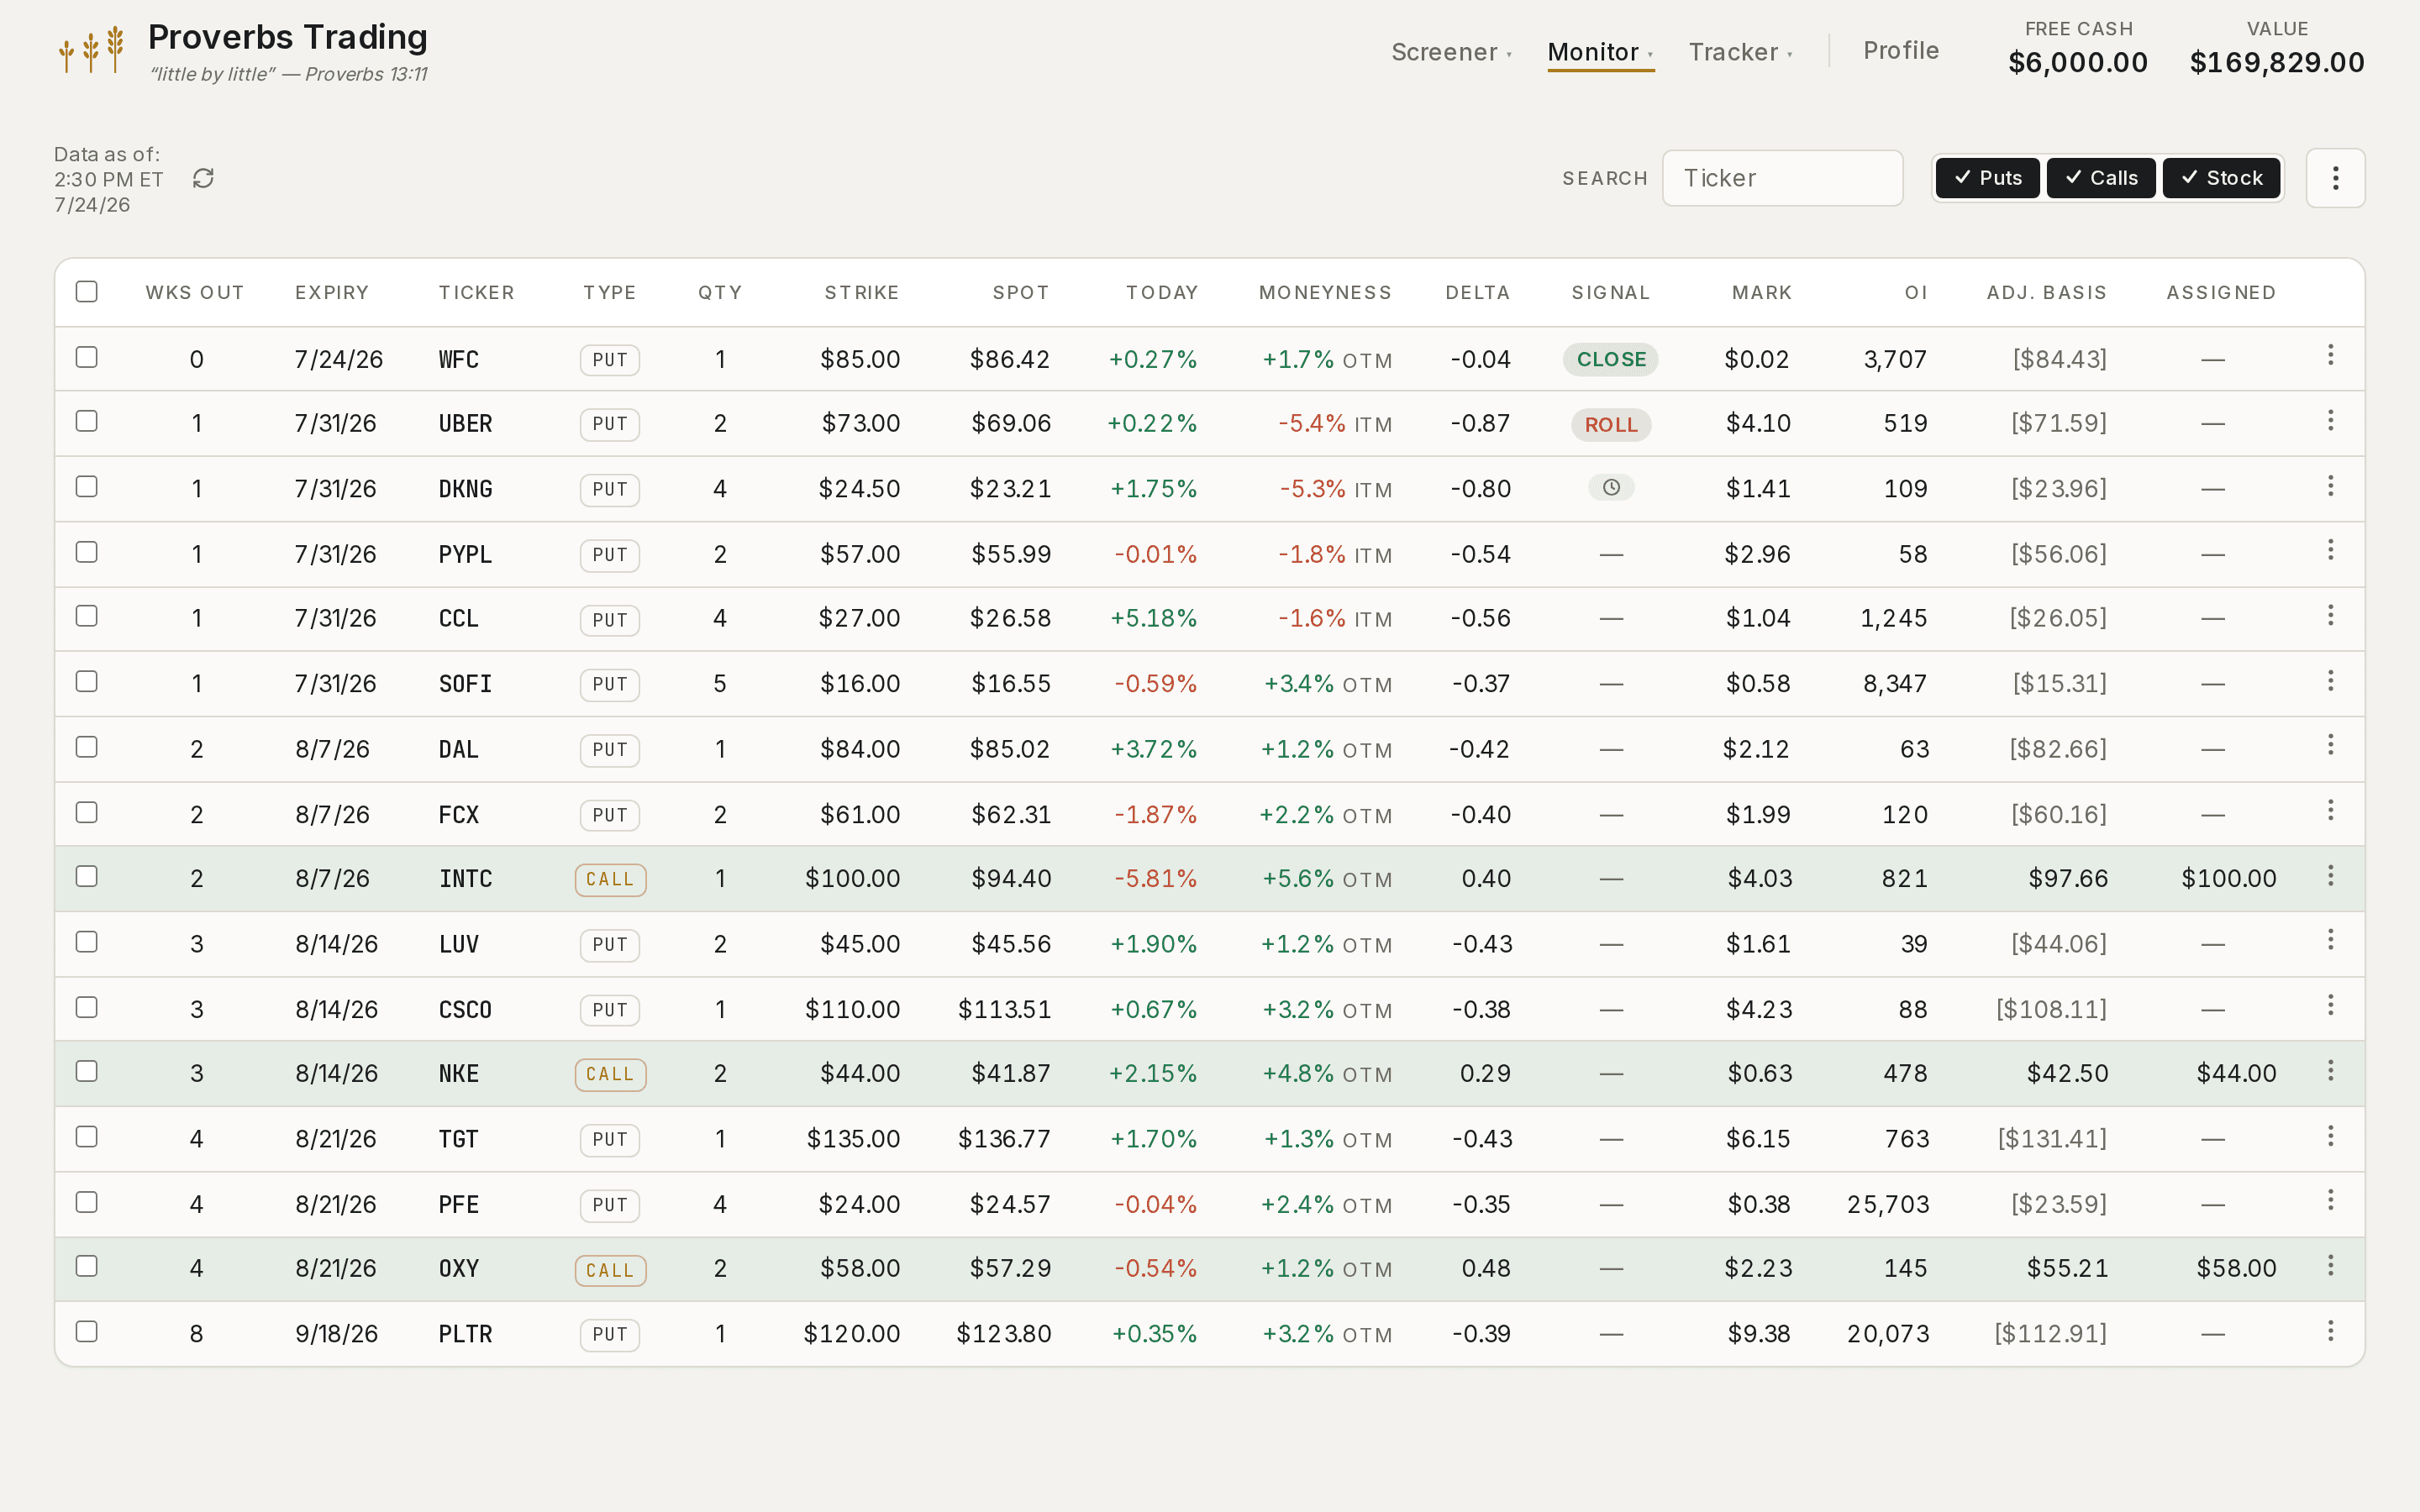Click the free cash amount $6,000.00

coord(2078,62)
